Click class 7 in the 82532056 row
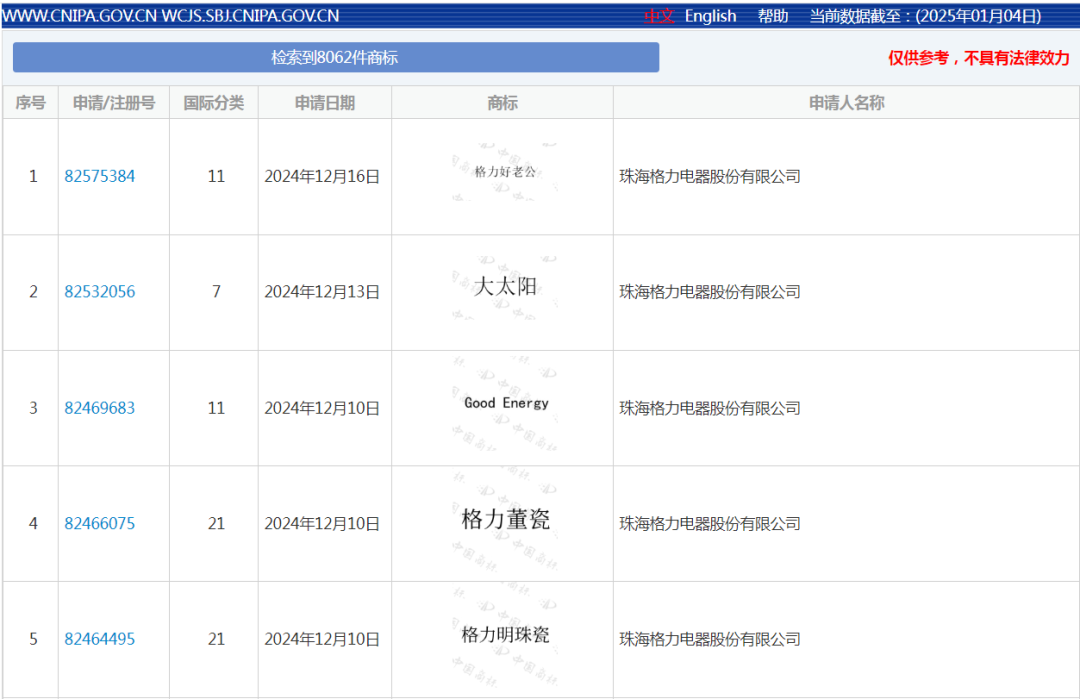1080x699 pixels. tap(216, 292)
